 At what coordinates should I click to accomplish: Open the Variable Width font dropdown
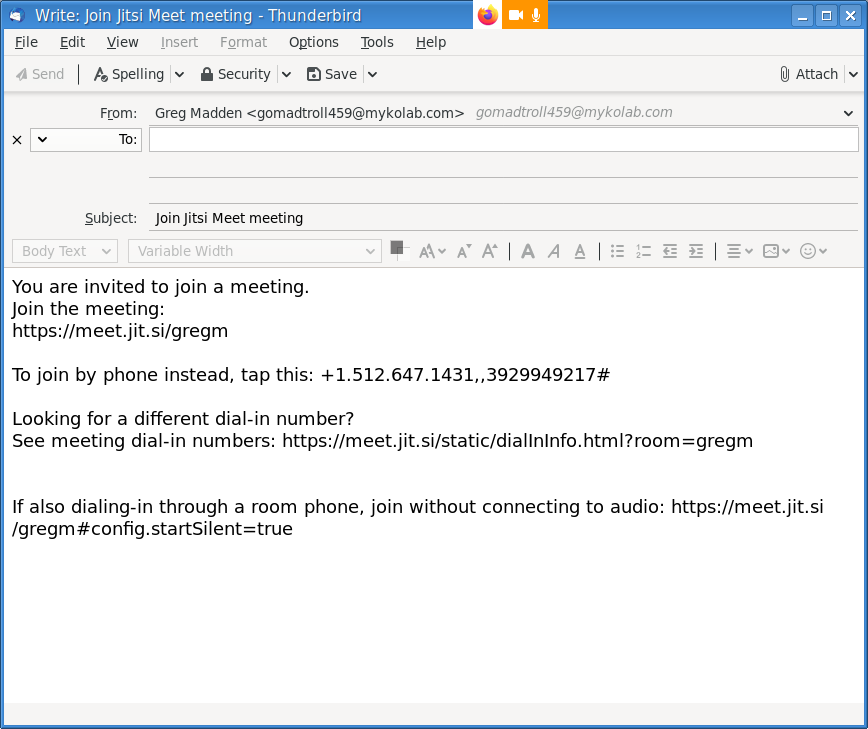click(x=255, y=251)
